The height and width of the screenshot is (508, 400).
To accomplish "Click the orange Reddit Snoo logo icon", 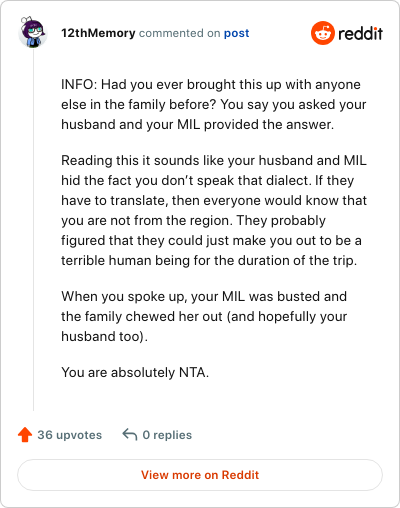I will coord(323,33).
